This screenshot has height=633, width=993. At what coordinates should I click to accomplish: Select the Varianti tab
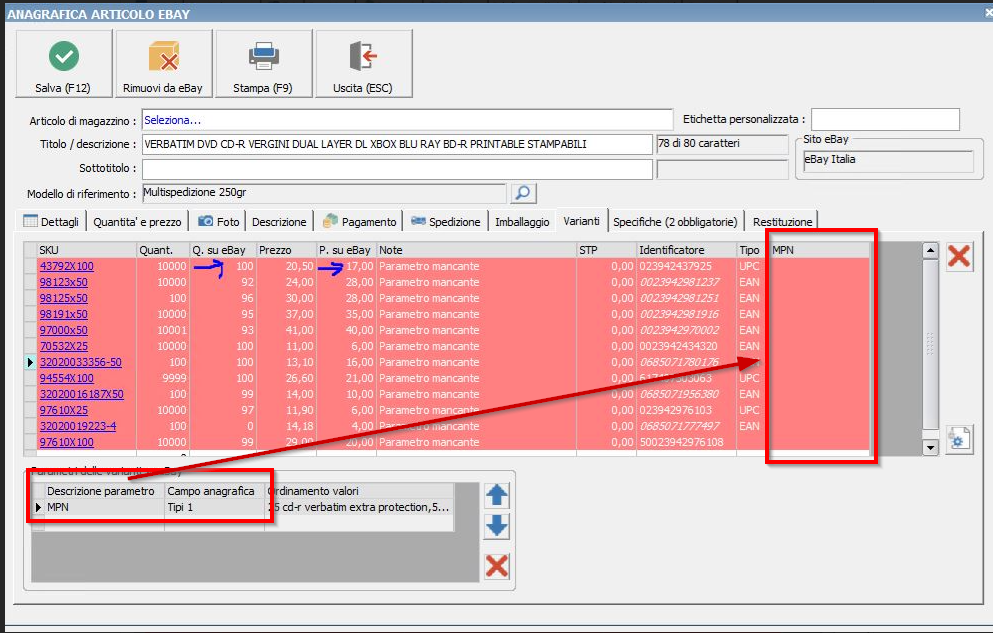coord(581,221)
